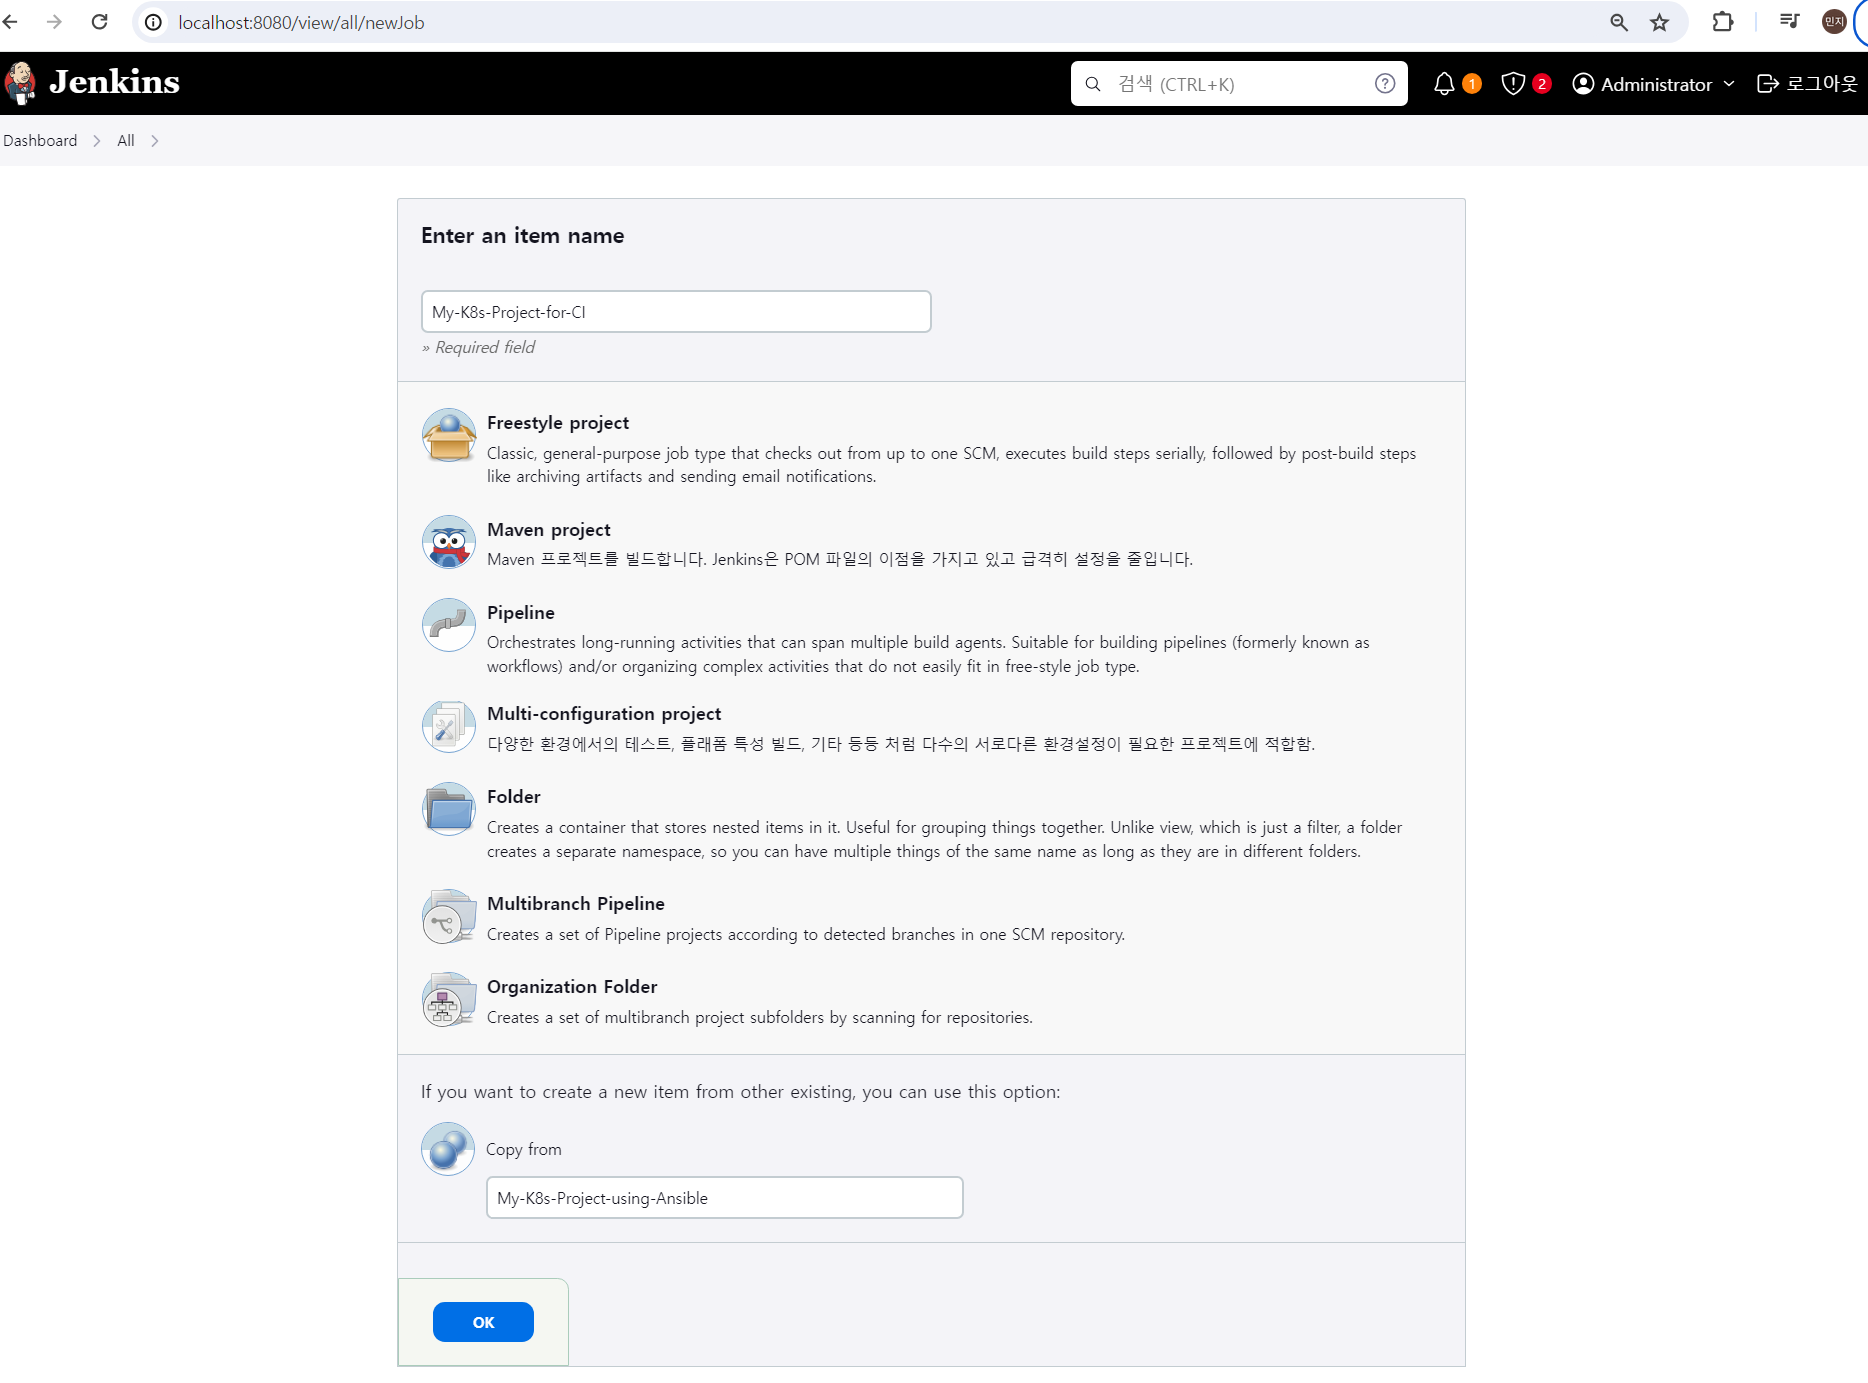Click the Administrator user avatar icon

(x=1583, y=84)
